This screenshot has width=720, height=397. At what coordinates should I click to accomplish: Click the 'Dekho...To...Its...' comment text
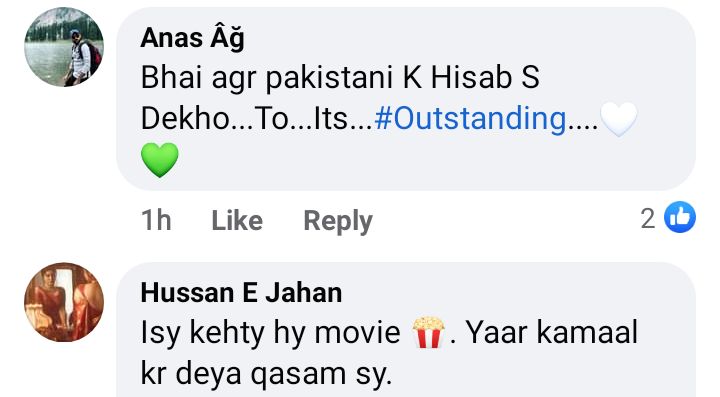click(257, 118)
